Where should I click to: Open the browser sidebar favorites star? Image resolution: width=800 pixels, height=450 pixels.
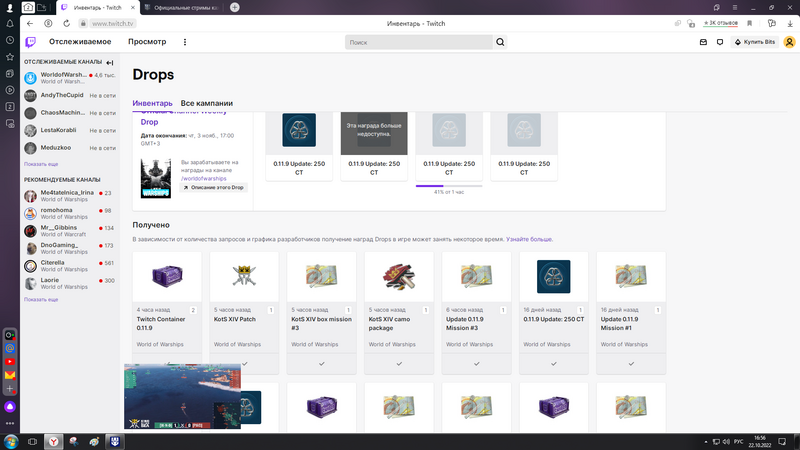[10, 57]
